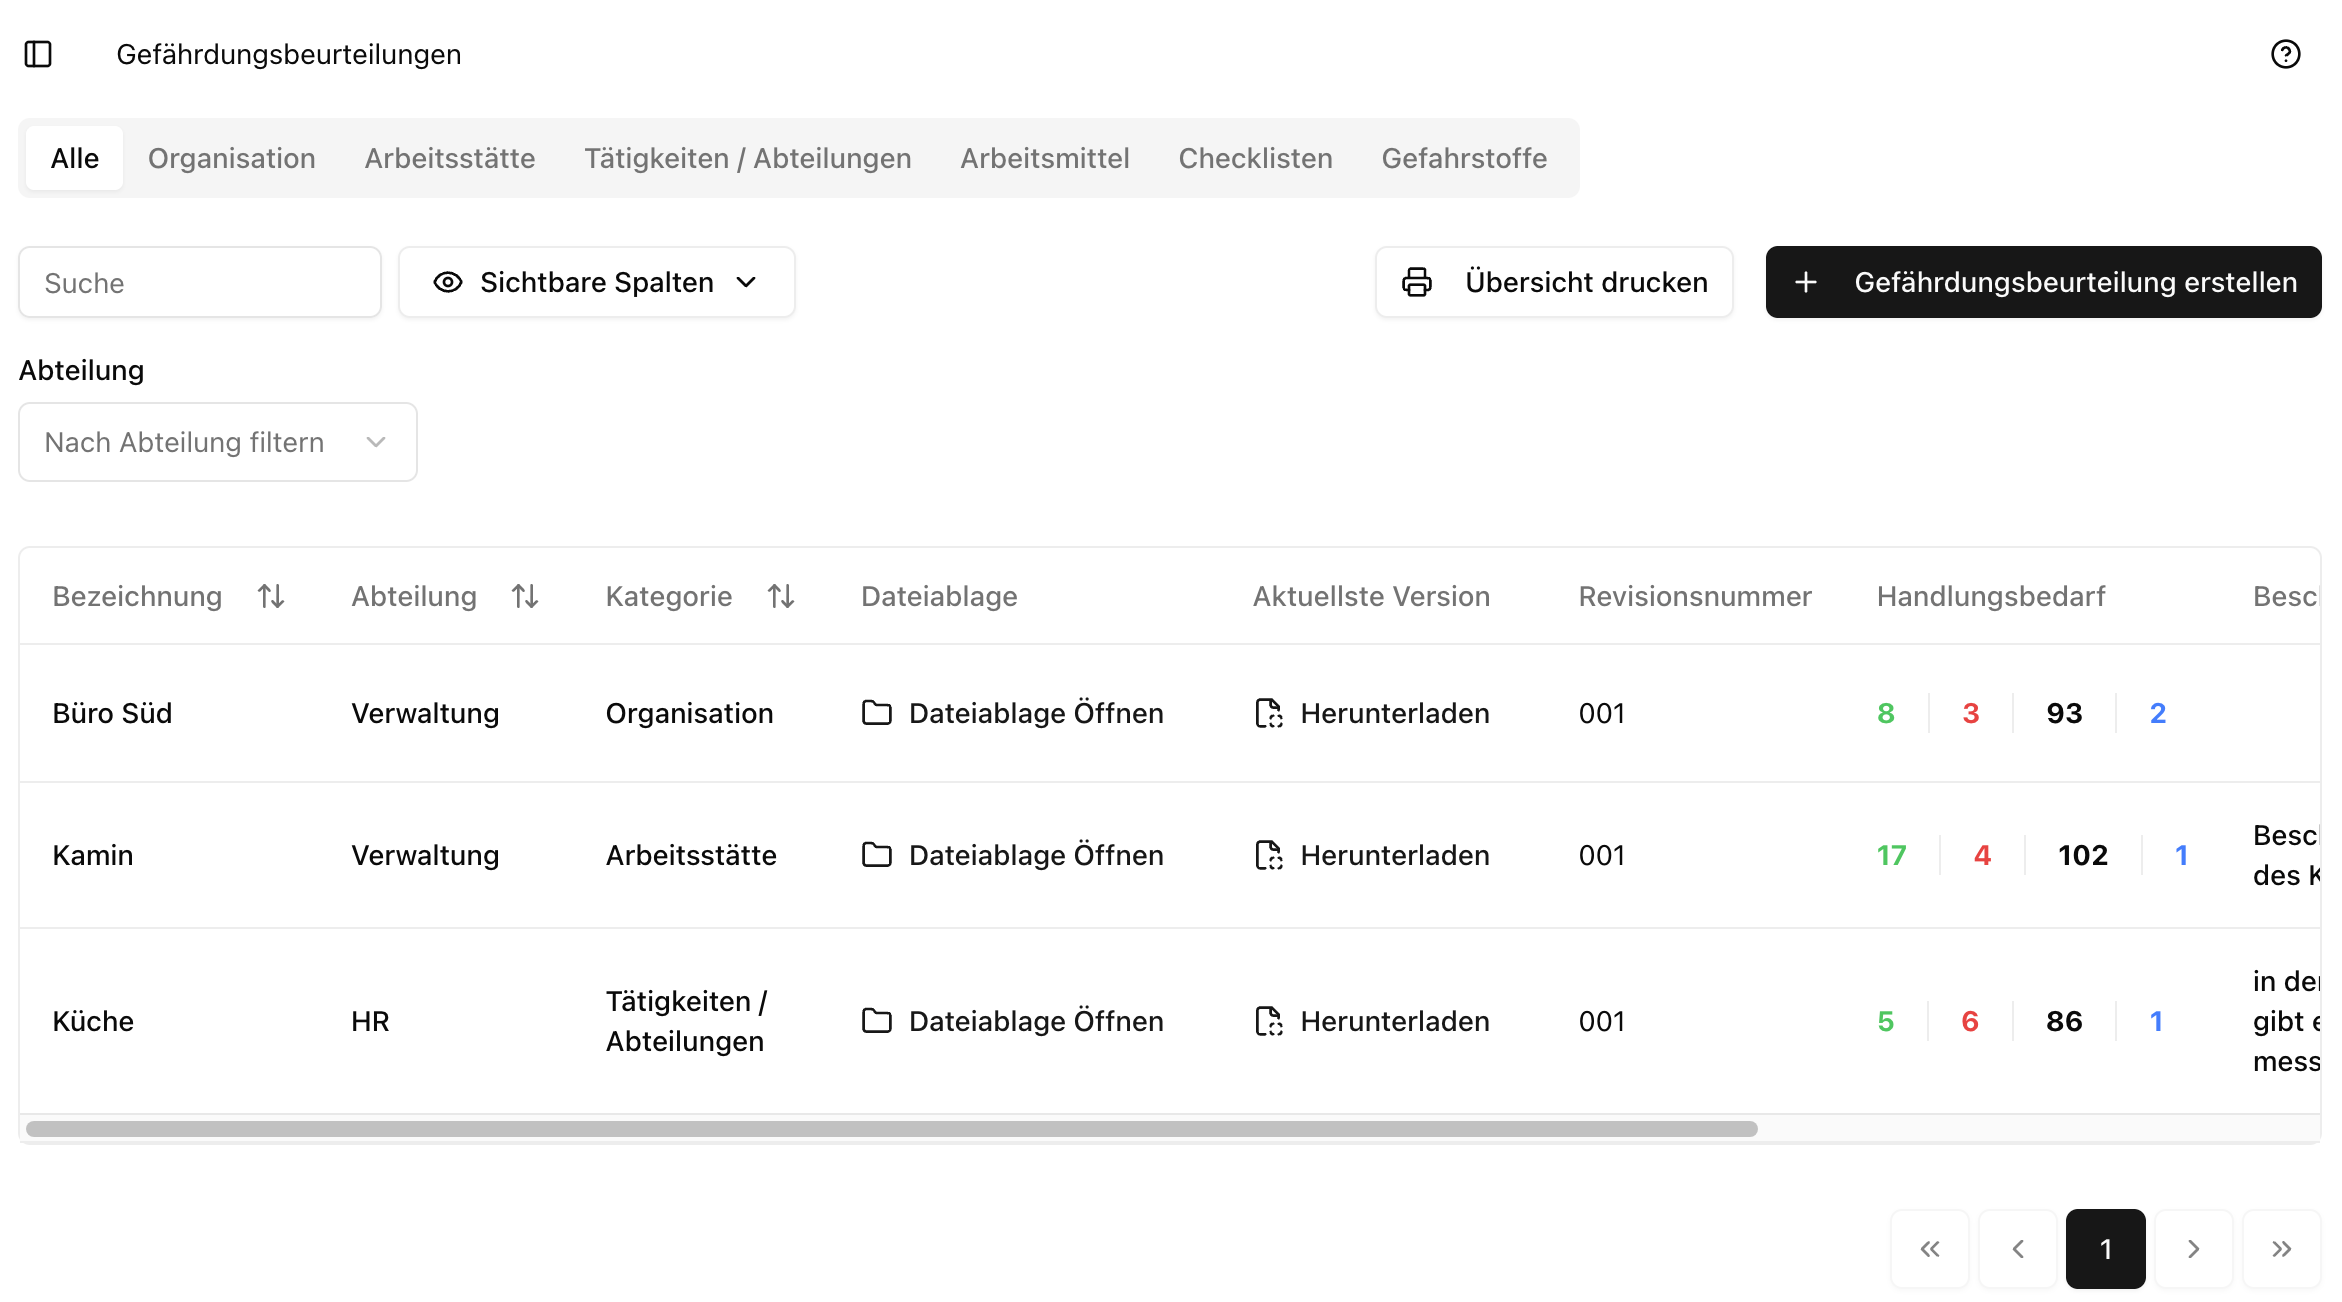Toggle the sidebar panel icon
Viewport: 2342px width, 1302px height.
(x=40, y=55)
